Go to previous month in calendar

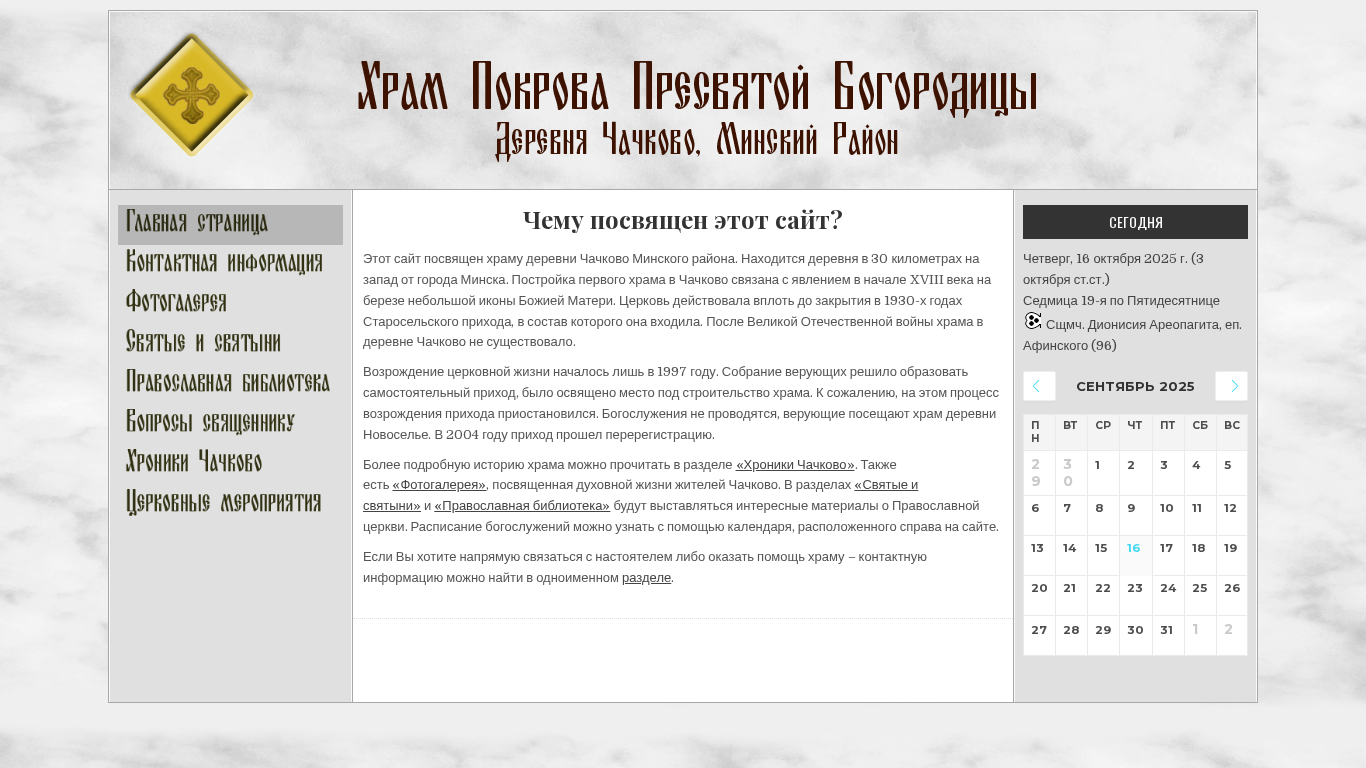point(1039,386)
